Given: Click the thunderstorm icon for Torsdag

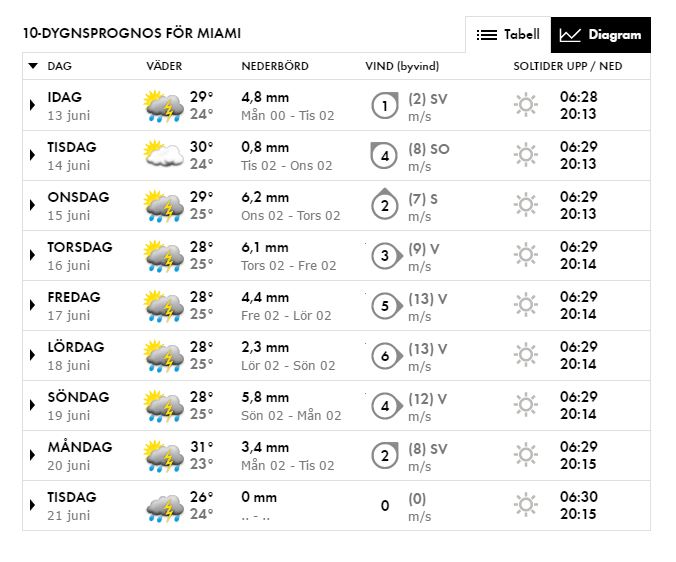Looking at the screenshot, I should (163, 255).
